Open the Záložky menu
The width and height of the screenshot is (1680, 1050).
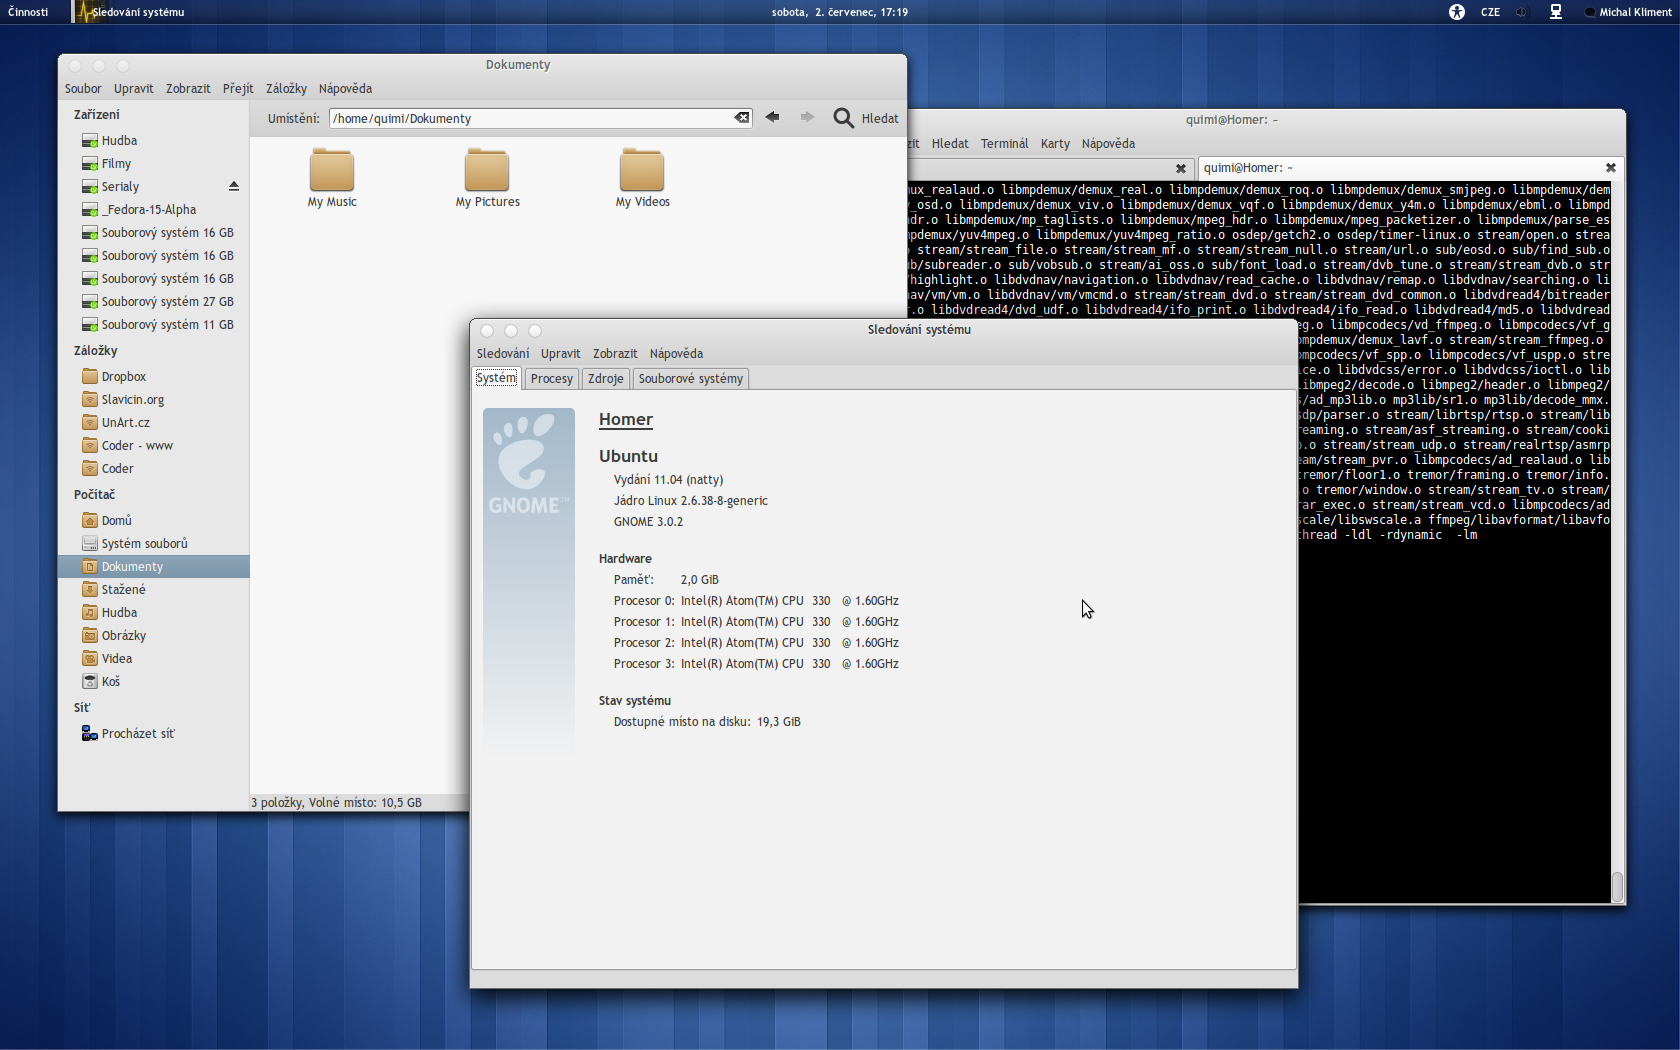(286, 89)
